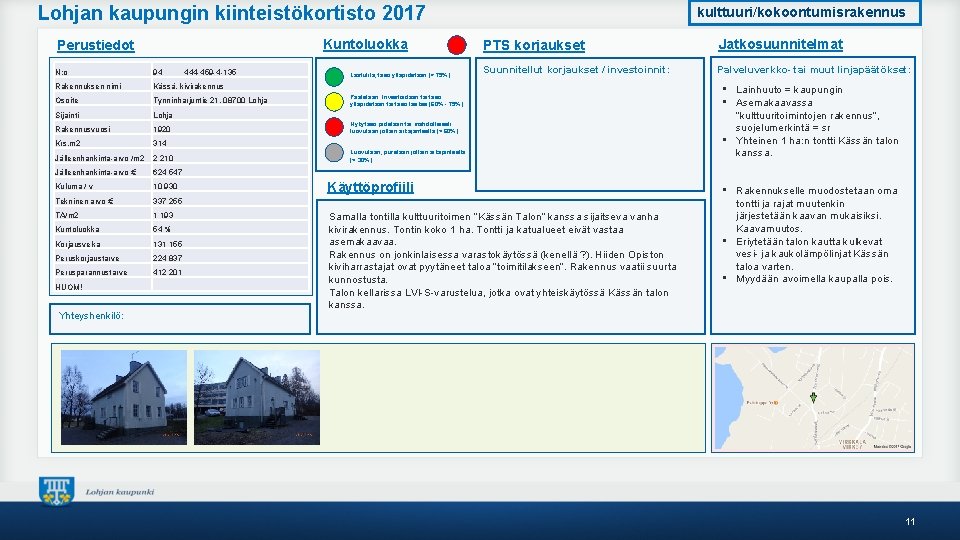Click the bullet Myydään avoimella kaupalla pois

click(x=814, y=279)
